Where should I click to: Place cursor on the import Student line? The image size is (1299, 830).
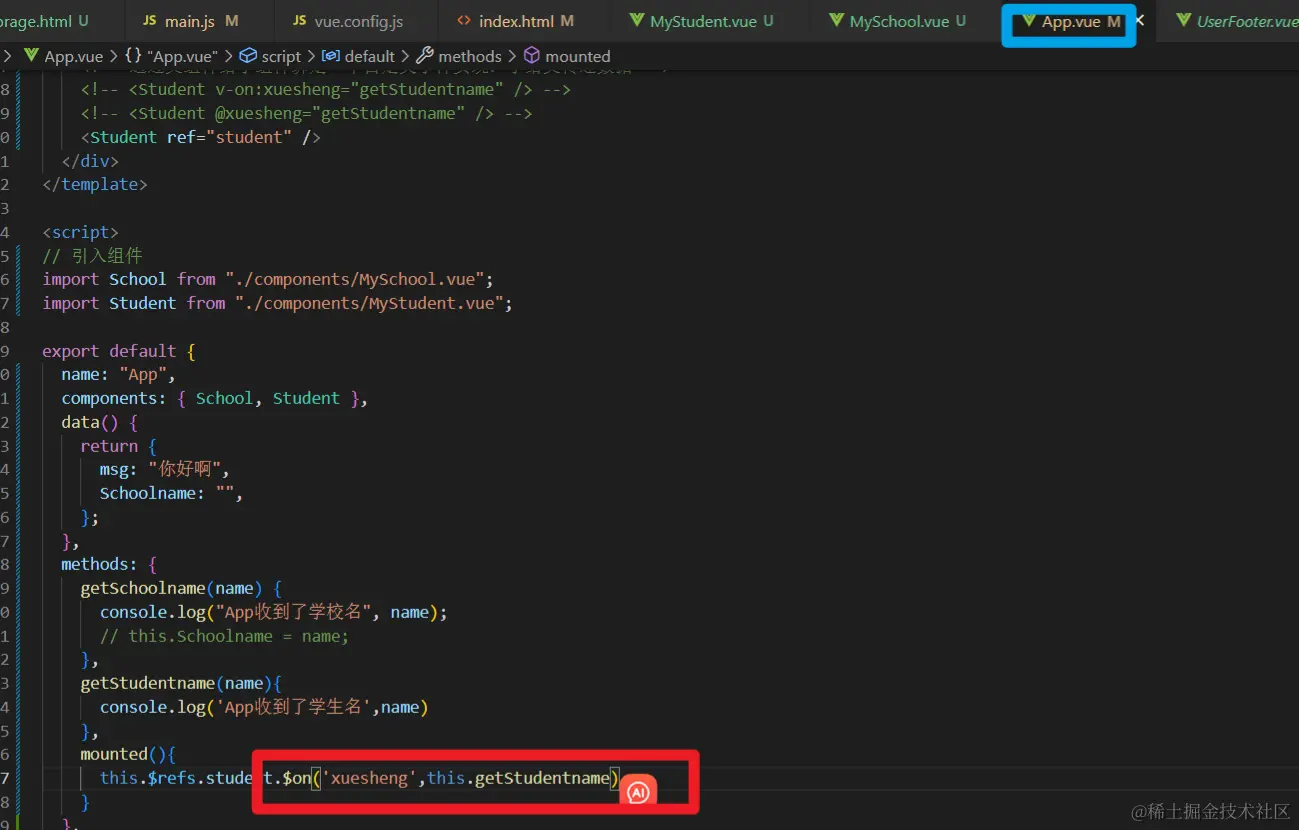(x=277, y=303)
